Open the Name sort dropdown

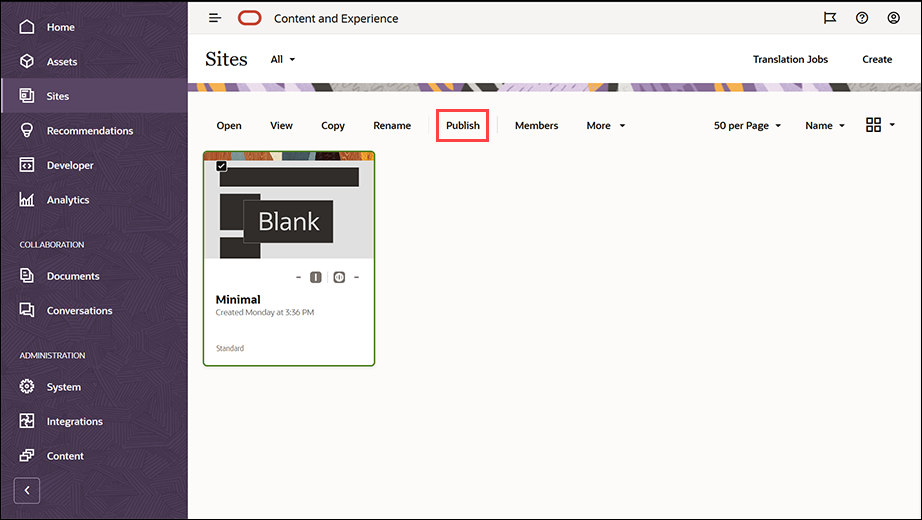(825, 125)
